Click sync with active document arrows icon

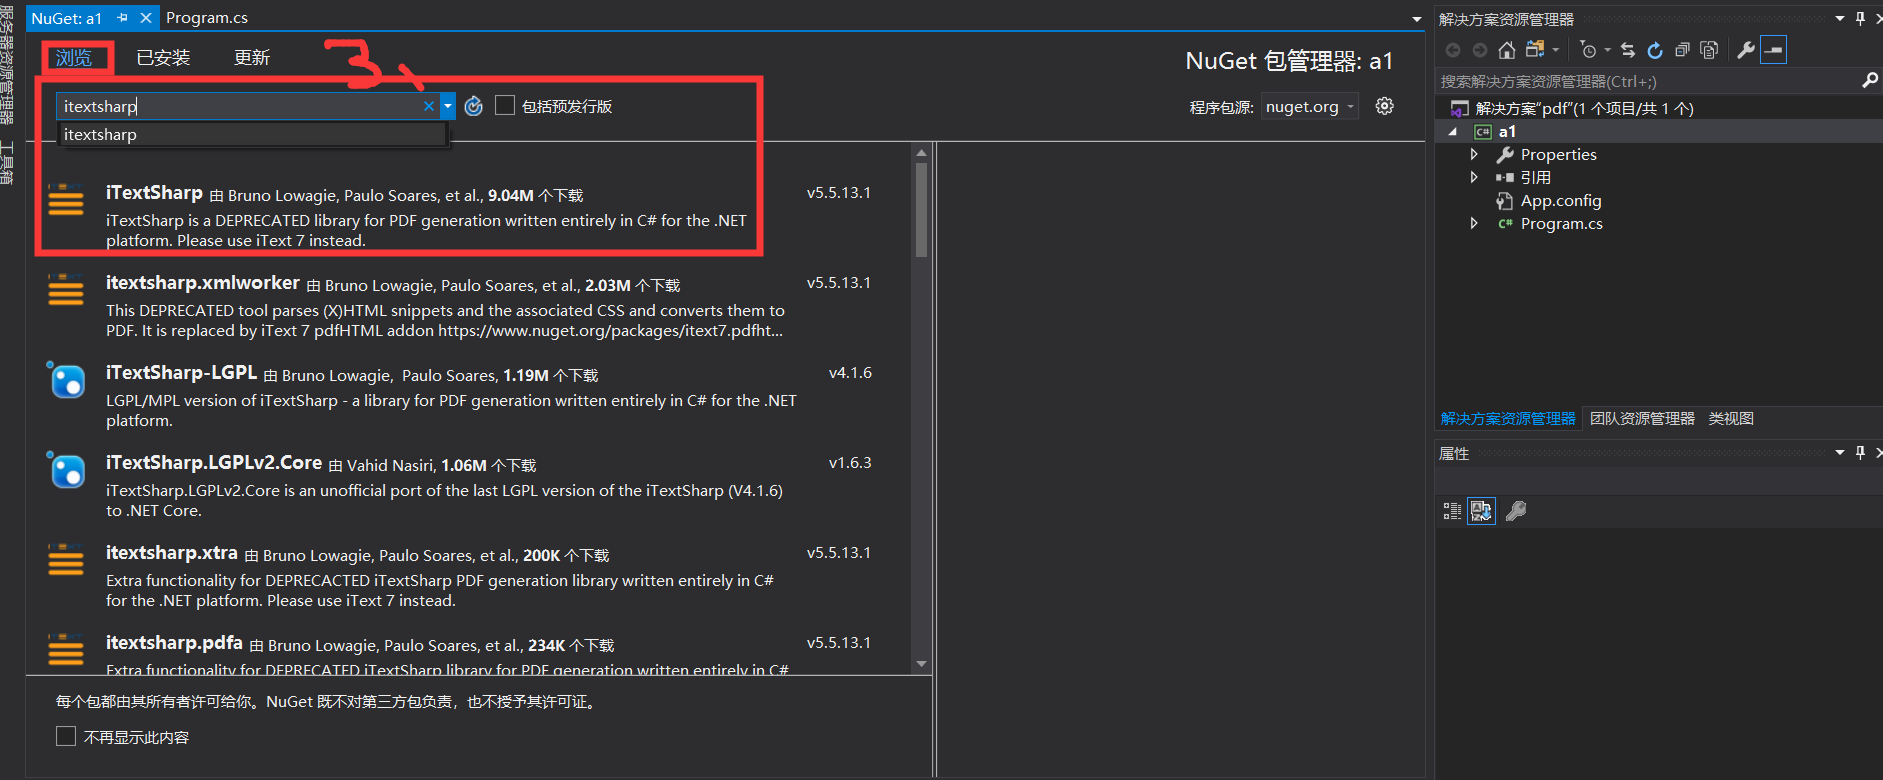pos(1628,50)
